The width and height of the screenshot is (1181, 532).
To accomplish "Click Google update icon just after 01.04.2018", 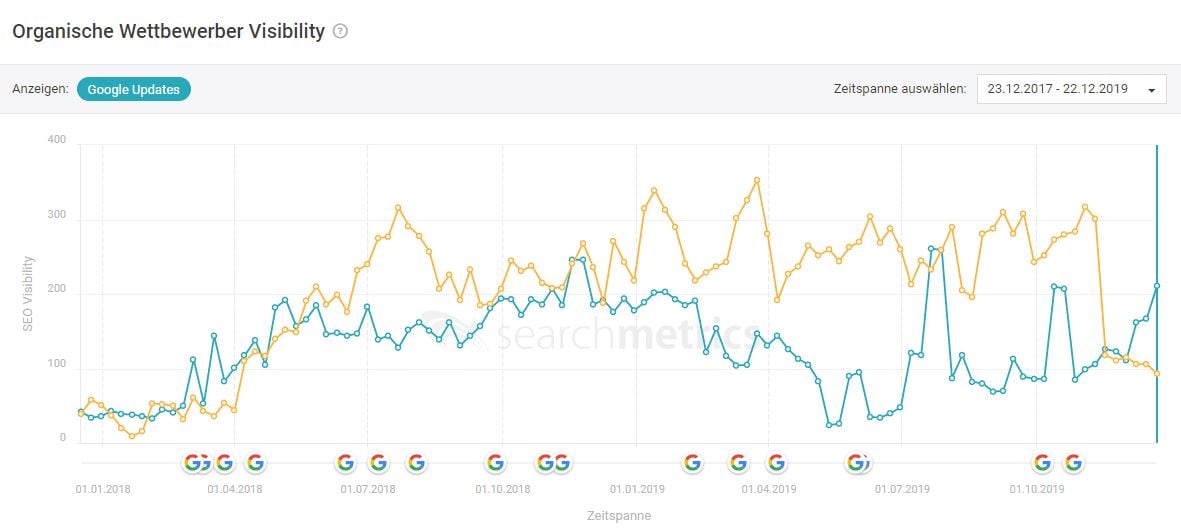I will (x=255, y=462).
